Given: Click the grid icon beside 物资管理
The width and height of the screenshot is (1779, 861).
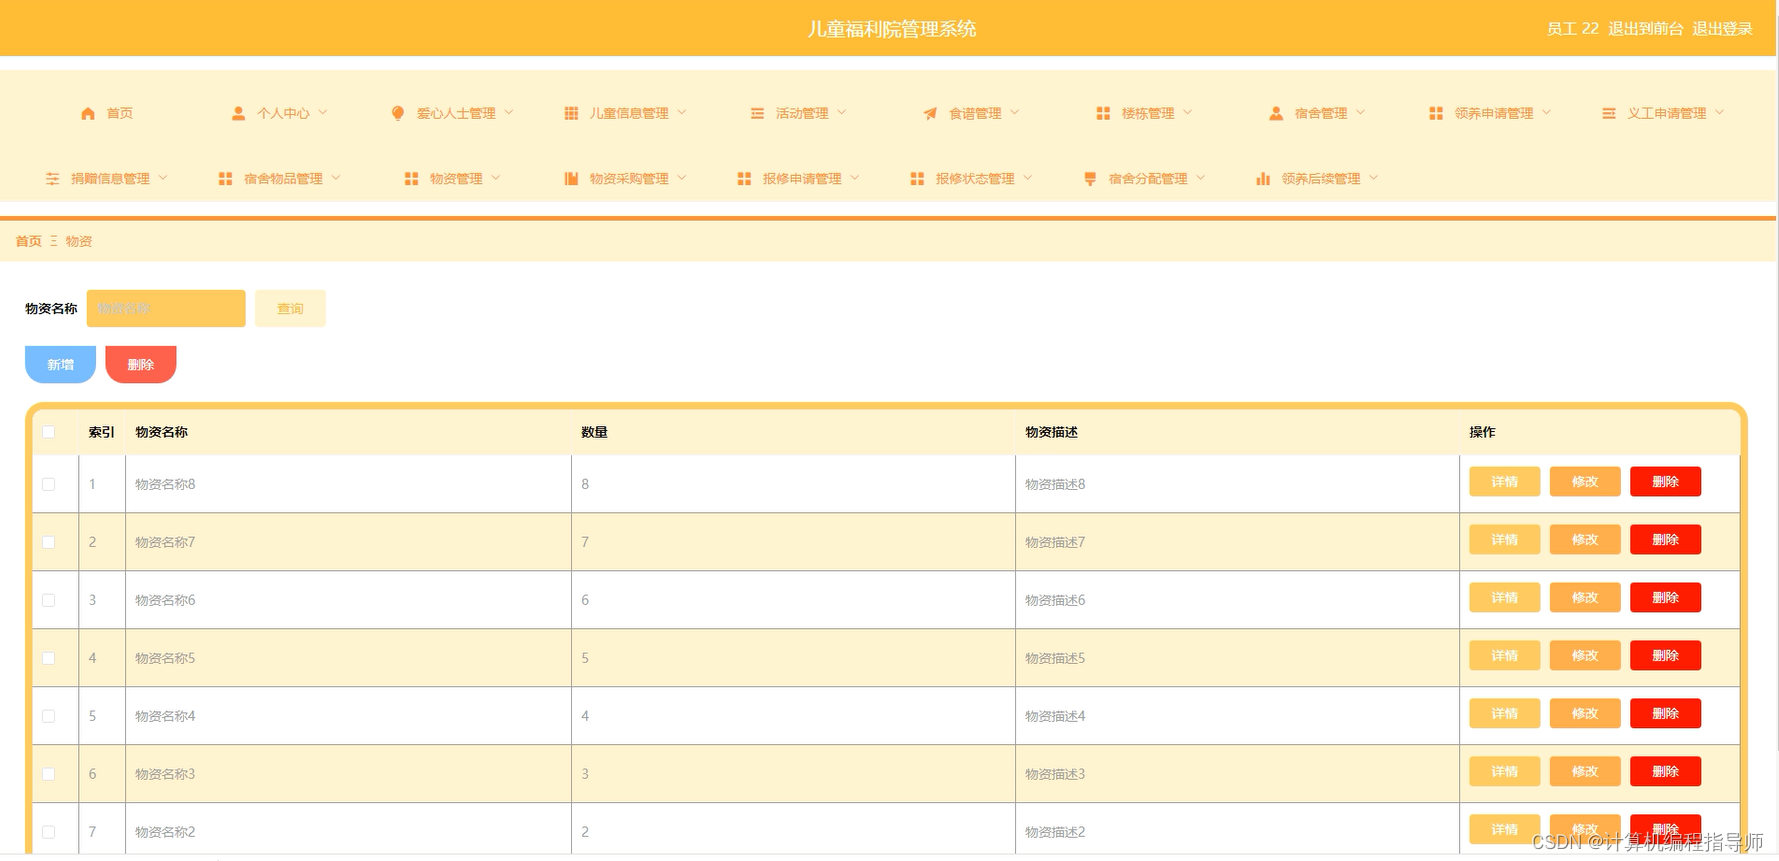Looking at the screenshot, I should (411, 178).
